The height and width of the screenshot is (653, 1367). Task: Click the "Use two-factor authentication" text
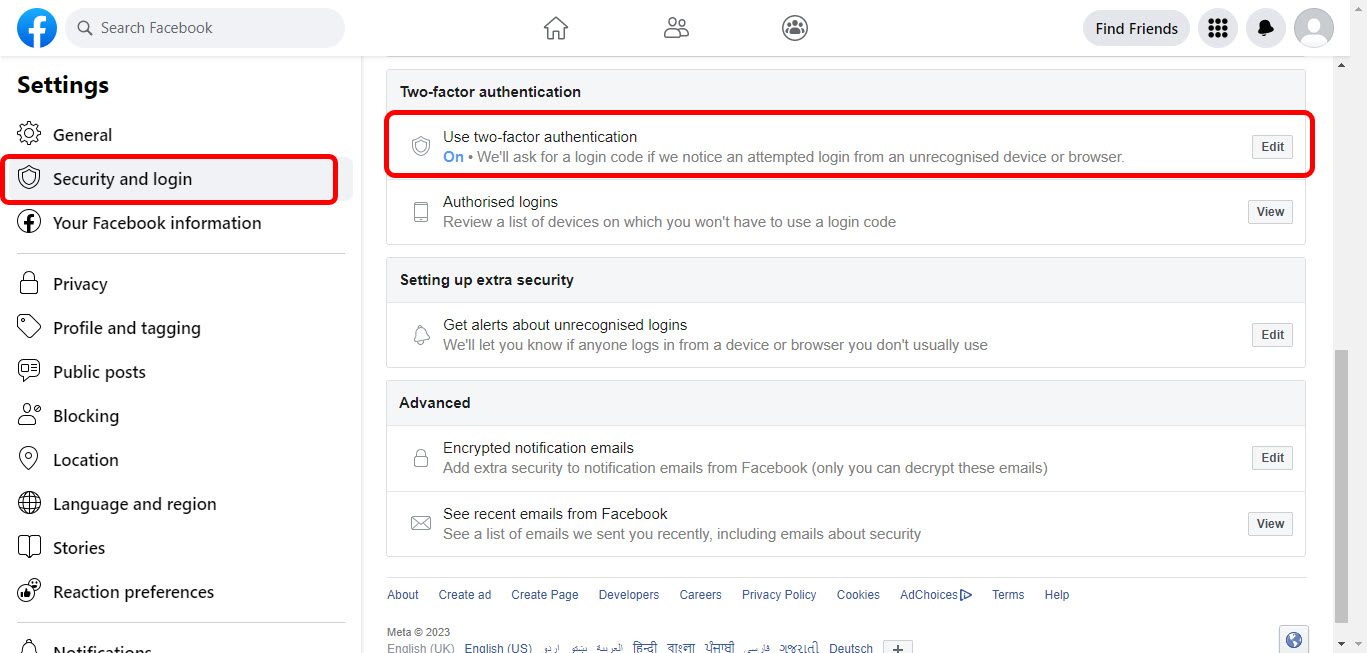[x=540, y=137]
